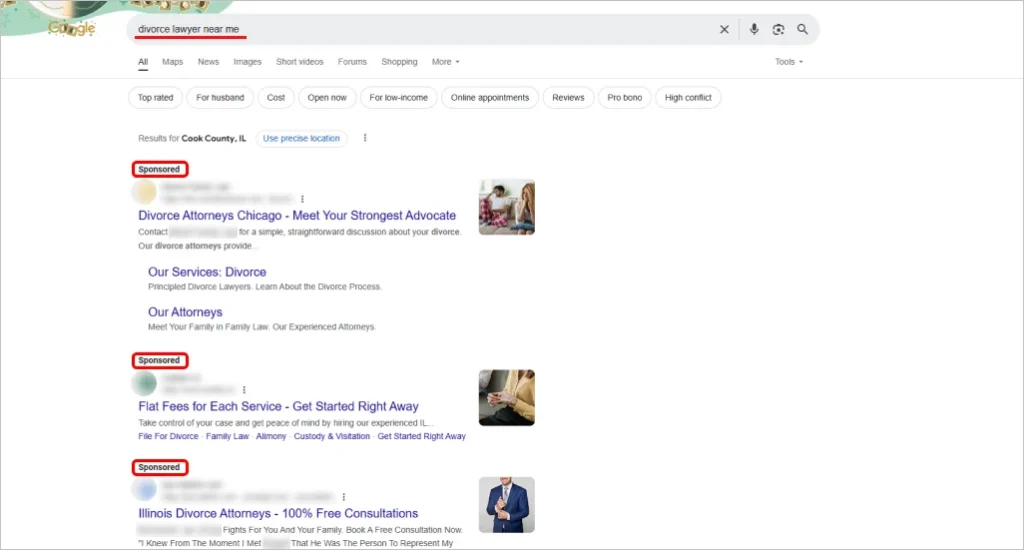Open the Our Attorneys sitelink
This screenshot has height=550, width=1024.
coord(185,312)
